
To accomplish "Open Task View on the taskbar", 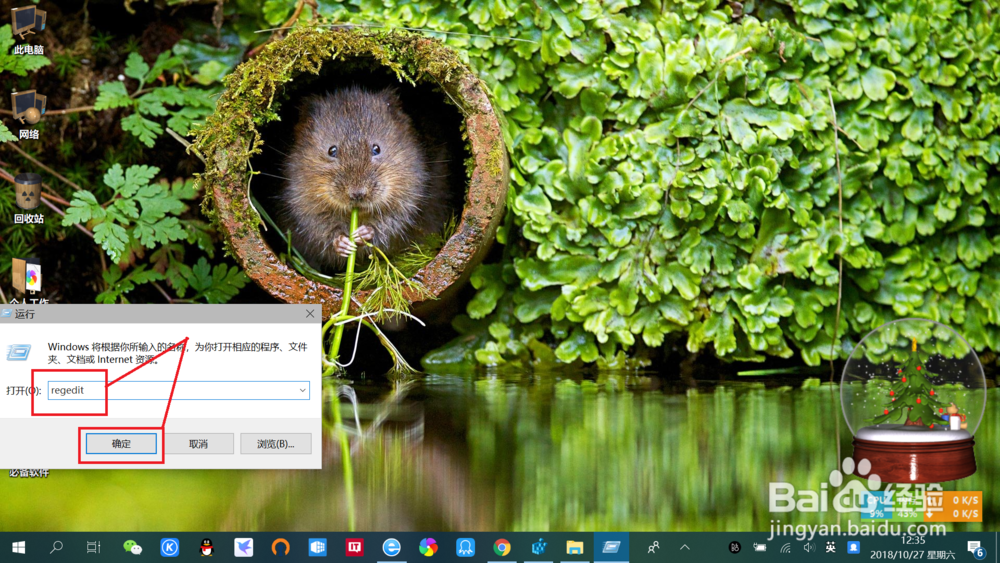I will point(94,547).
